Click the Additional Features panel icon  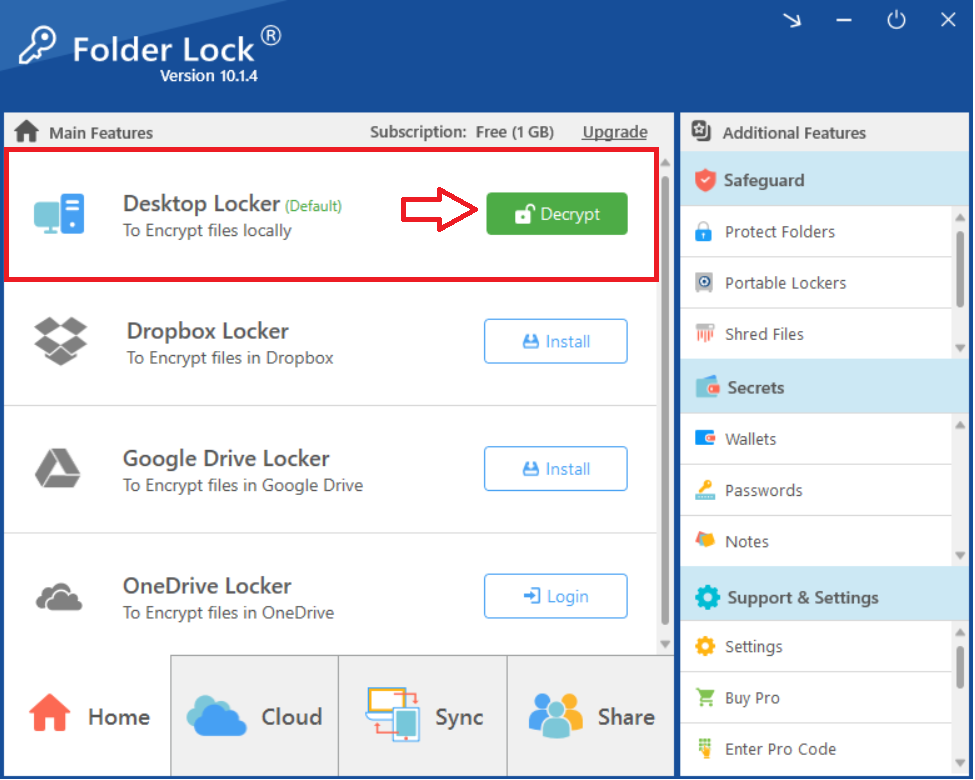(701, 131)
